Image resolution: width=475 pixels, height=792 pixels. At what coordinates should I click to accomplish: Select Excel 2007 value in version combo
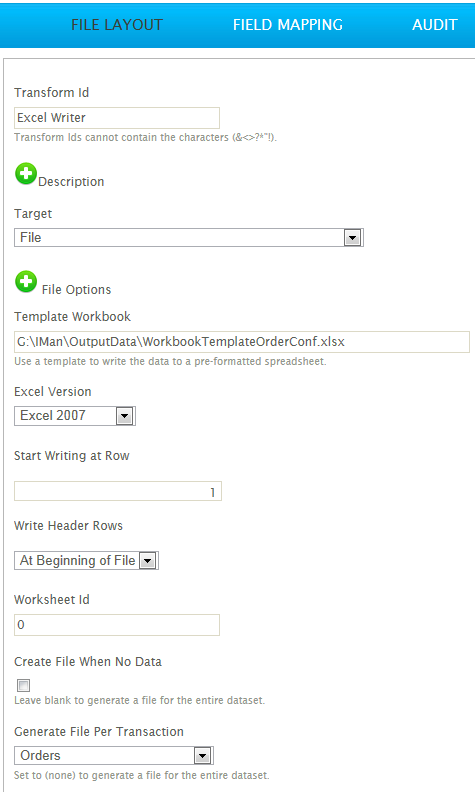click(x=53, y=416)
